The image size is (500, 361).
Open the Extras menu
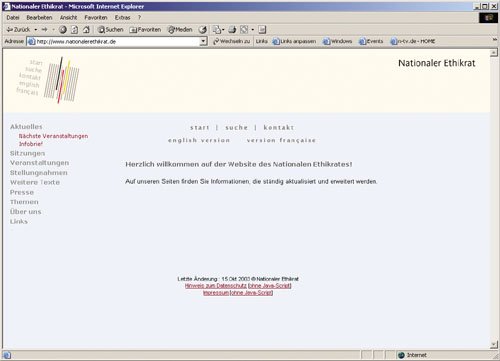(122, 17)
